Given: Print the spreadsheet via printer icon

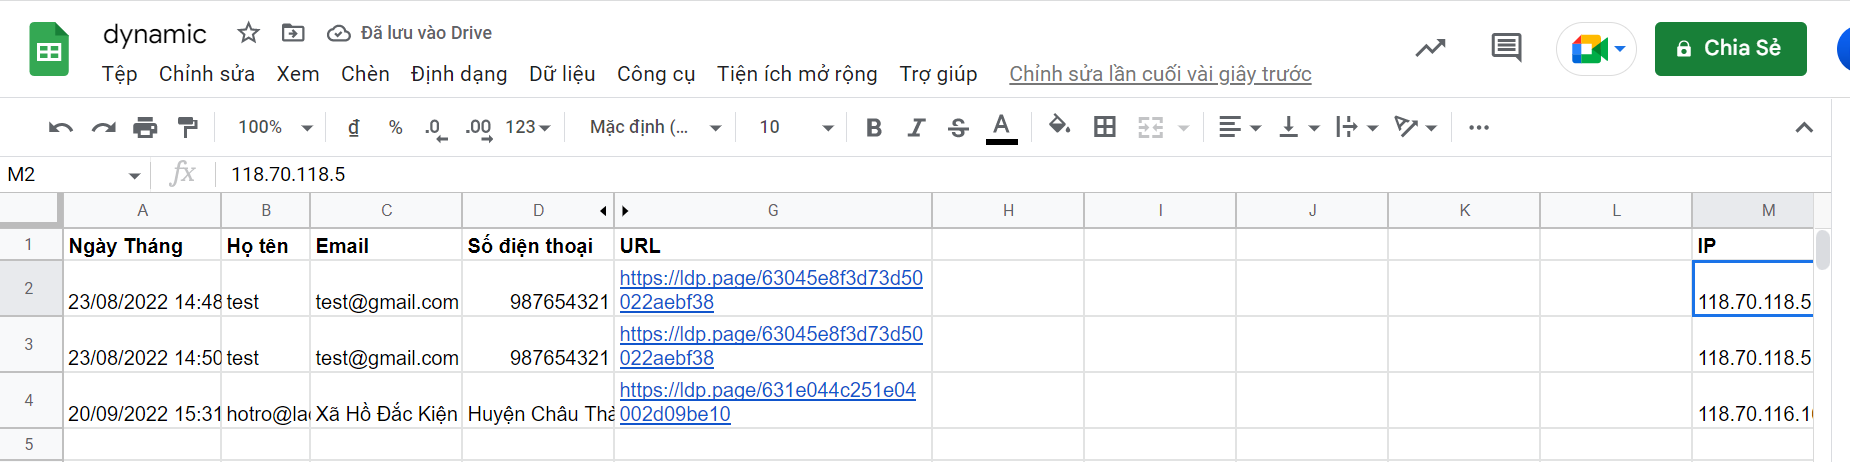Looking at the screenshot, I should (145, 128).
